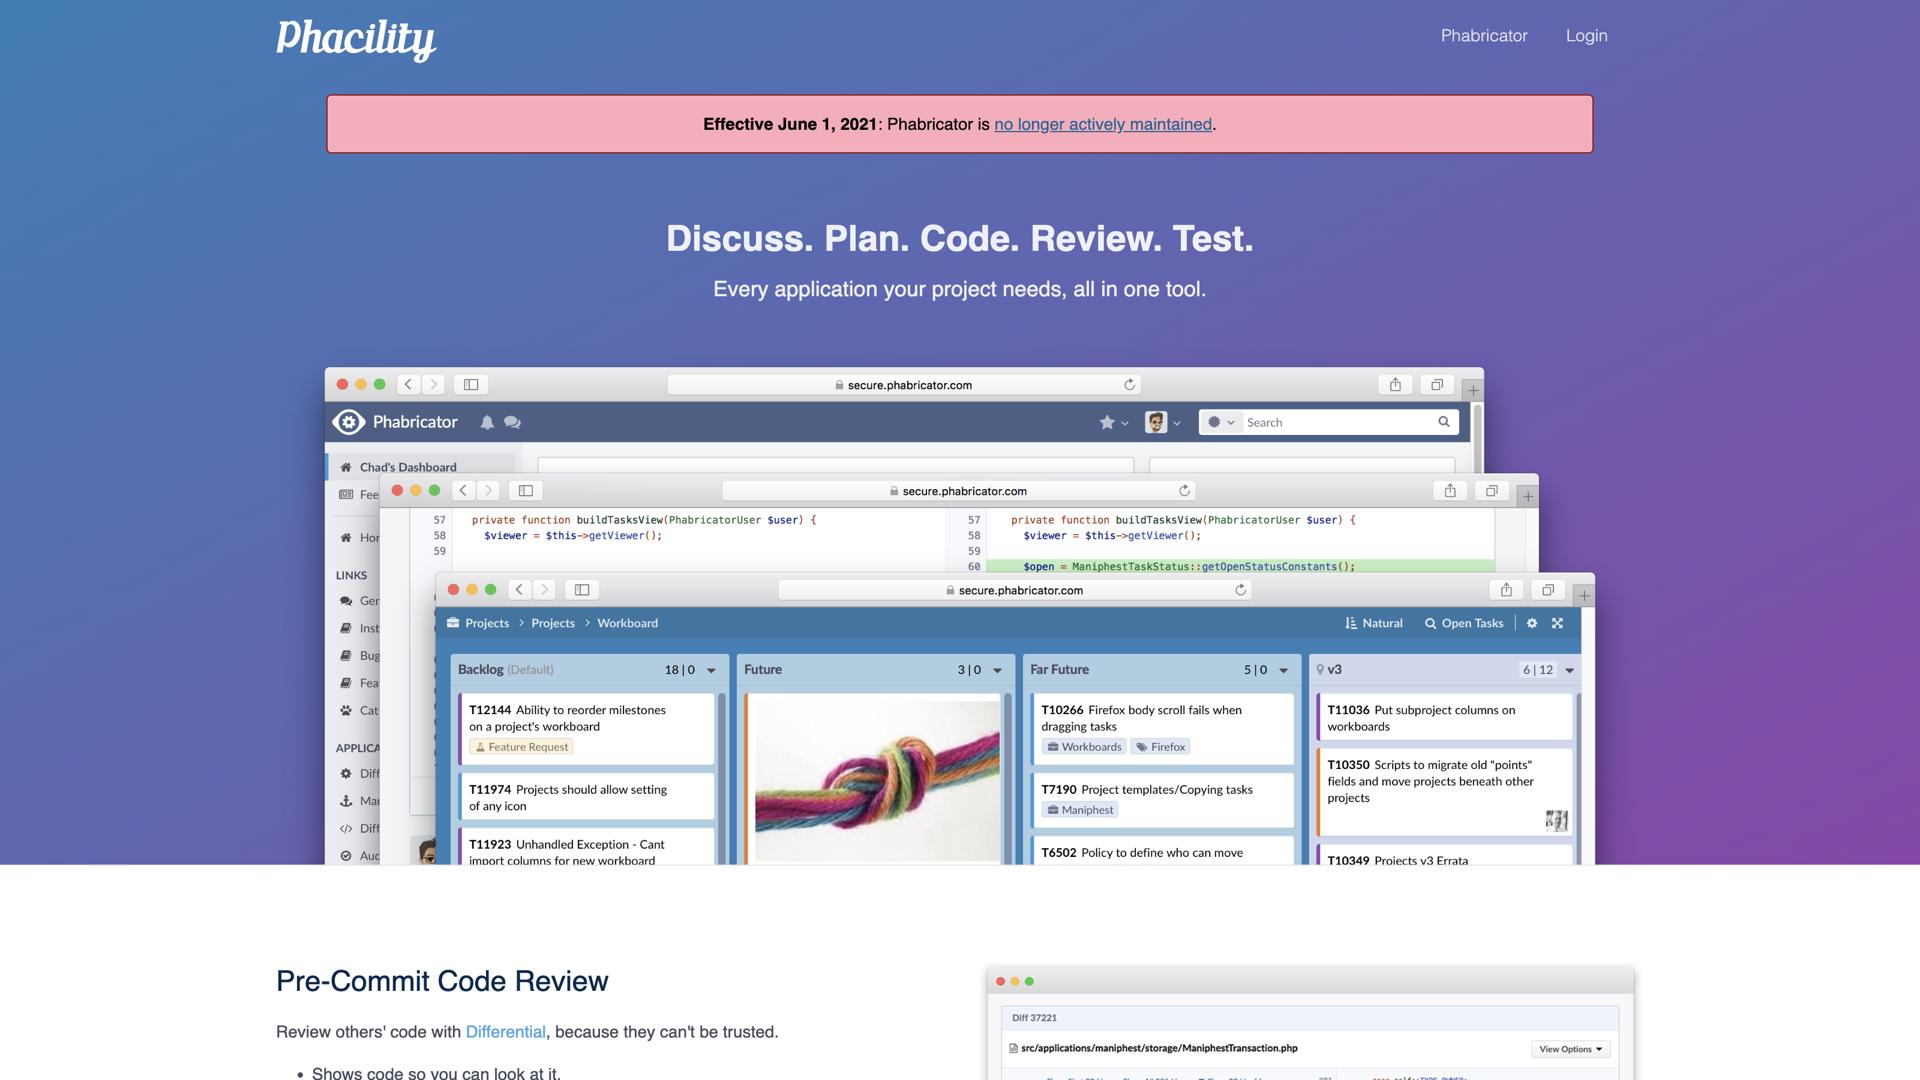This screenshot has width=1920, height=1080.
Task: Open View Options dropdown in diff
Action: (1569, 1049)
